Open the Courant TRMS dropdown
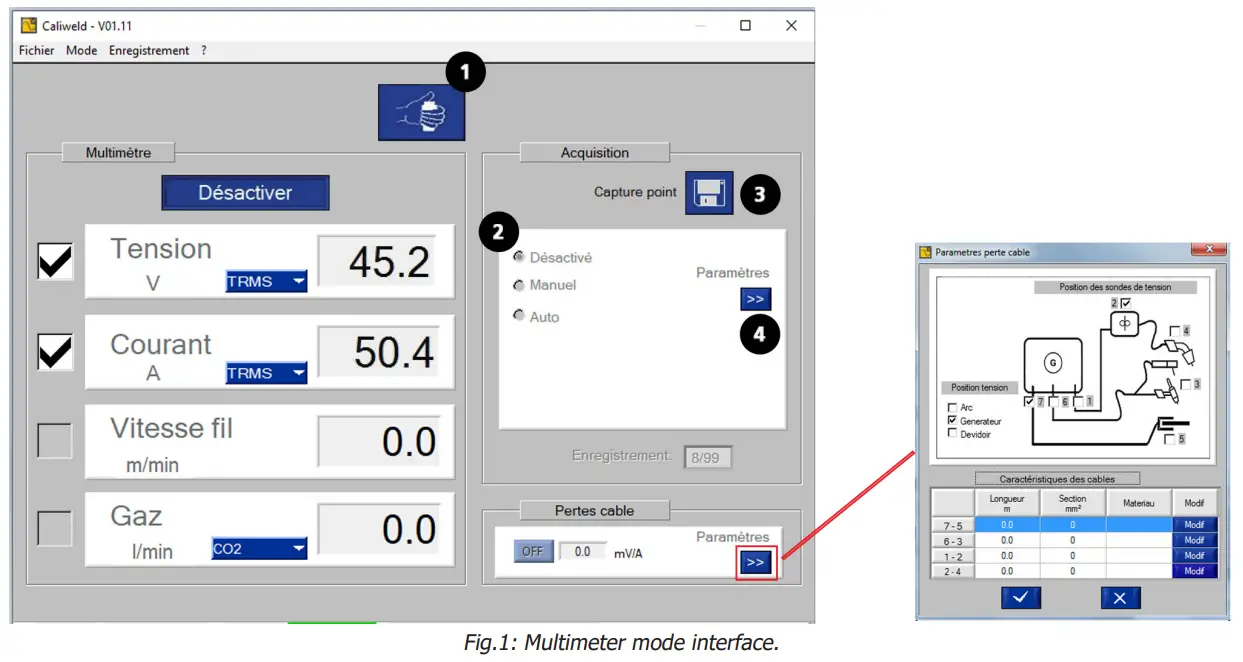 [265, 372]
